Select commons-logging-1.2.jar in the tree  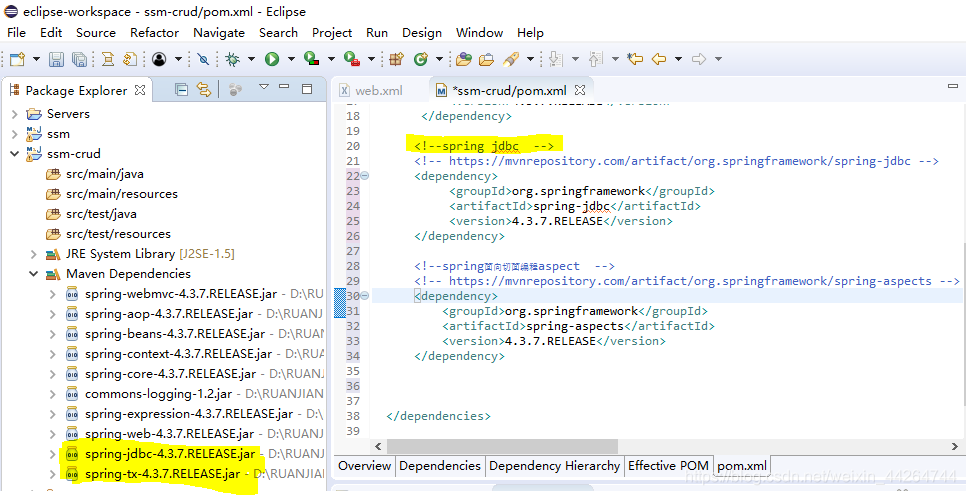coord(158,393)
